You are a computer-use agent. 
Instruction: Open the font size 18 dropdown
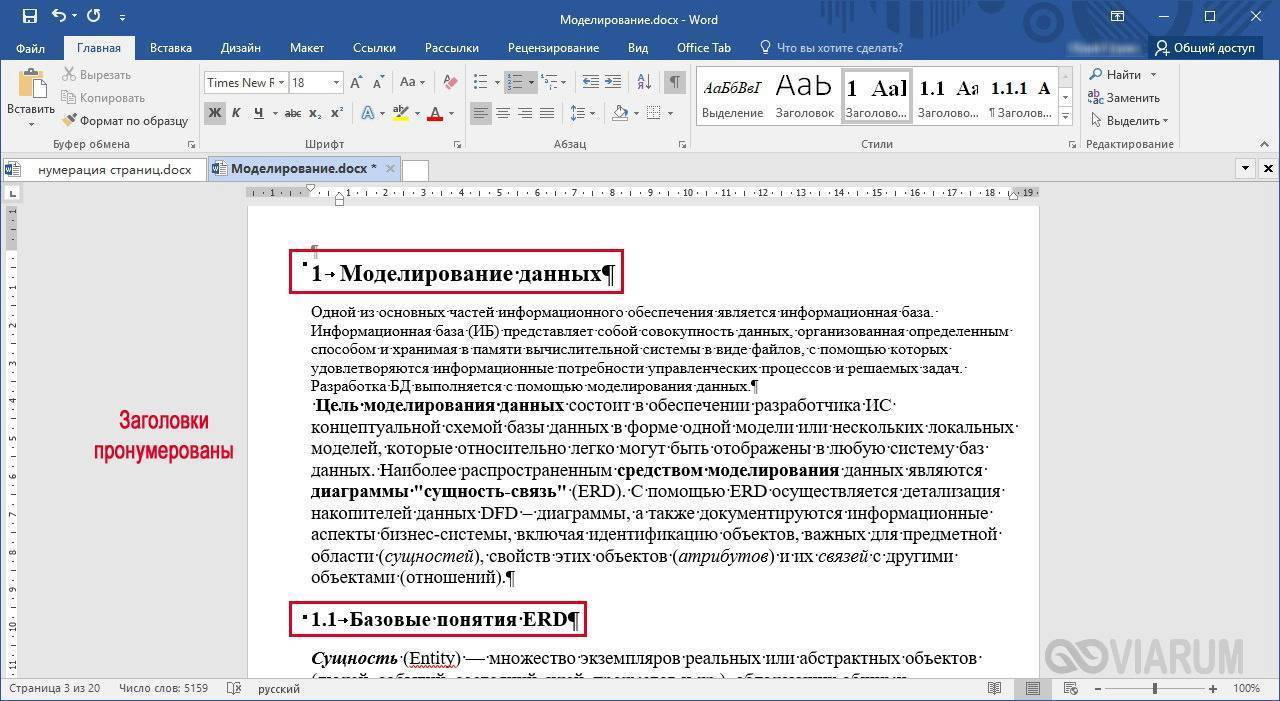click(x=336, y=83)
